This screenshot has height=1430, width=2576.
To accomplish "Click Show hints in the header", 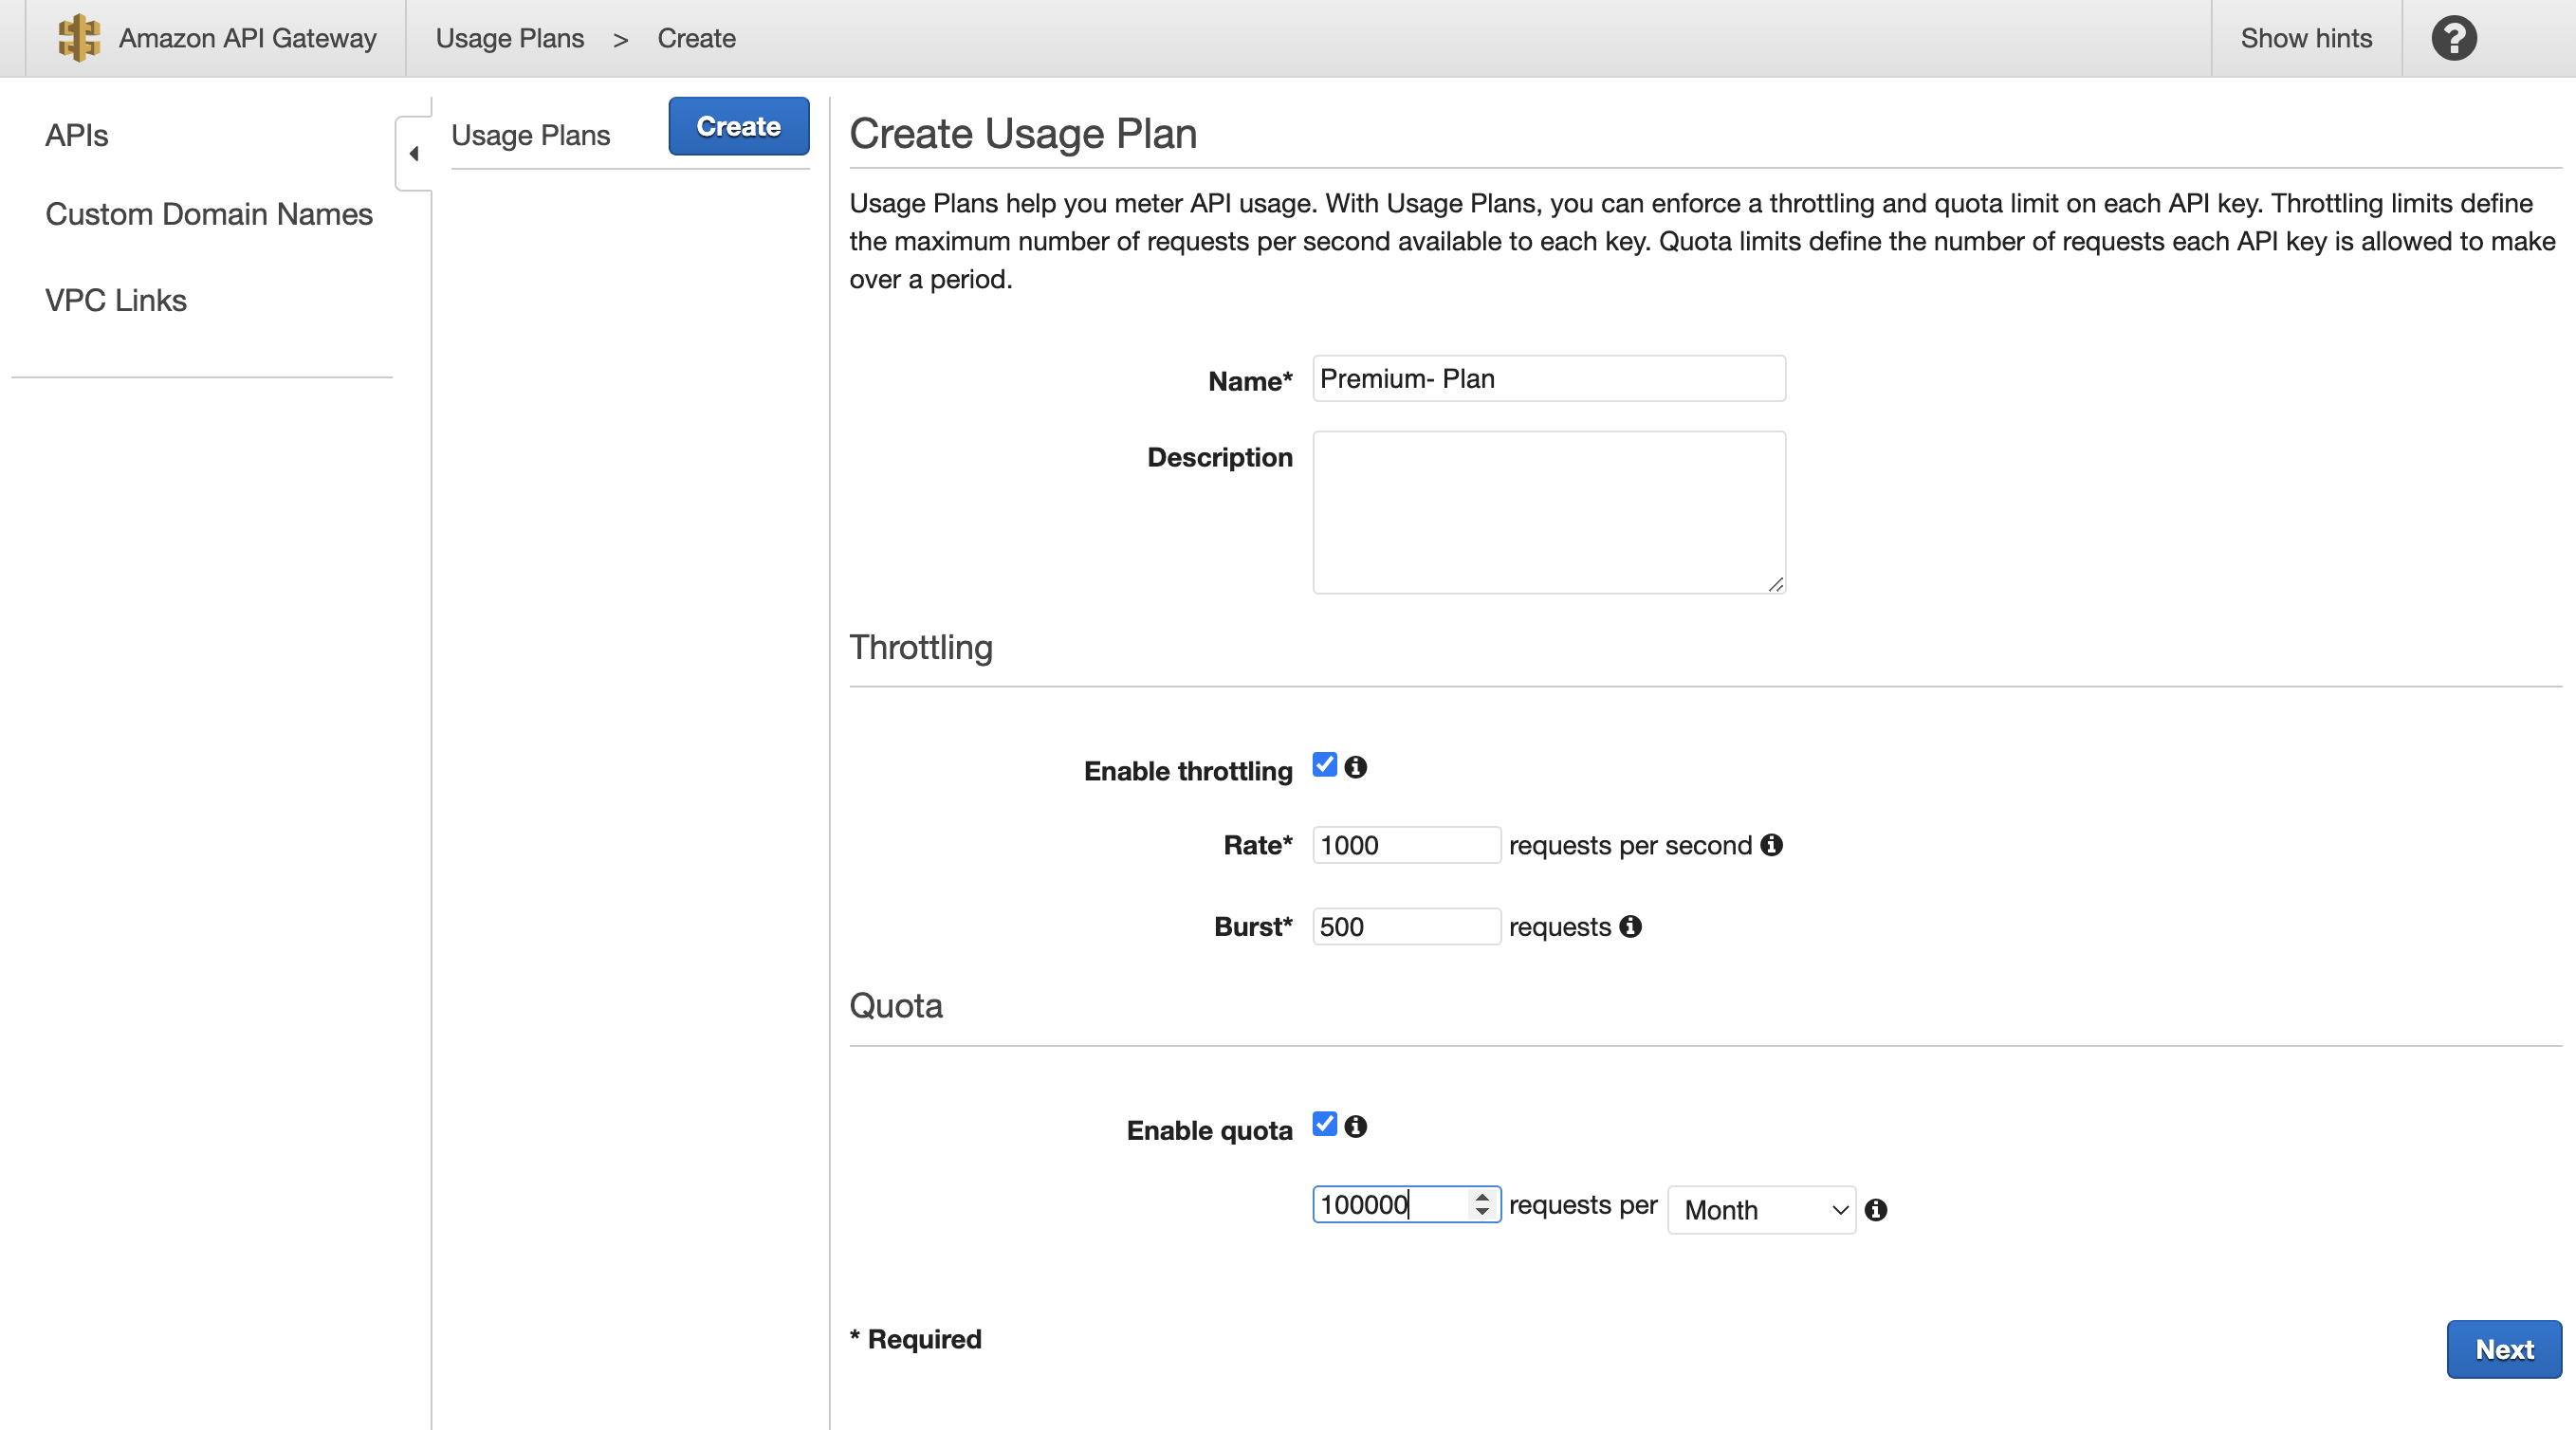I will tap(2307, 38).
